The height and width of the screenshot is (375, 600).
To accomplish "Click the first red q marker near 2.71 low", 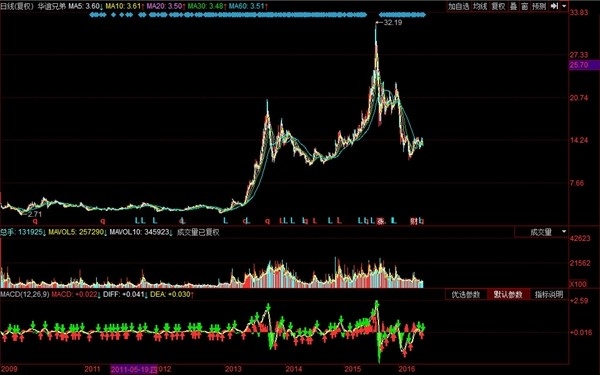I will pyautogui.click(x=35, y=221).
